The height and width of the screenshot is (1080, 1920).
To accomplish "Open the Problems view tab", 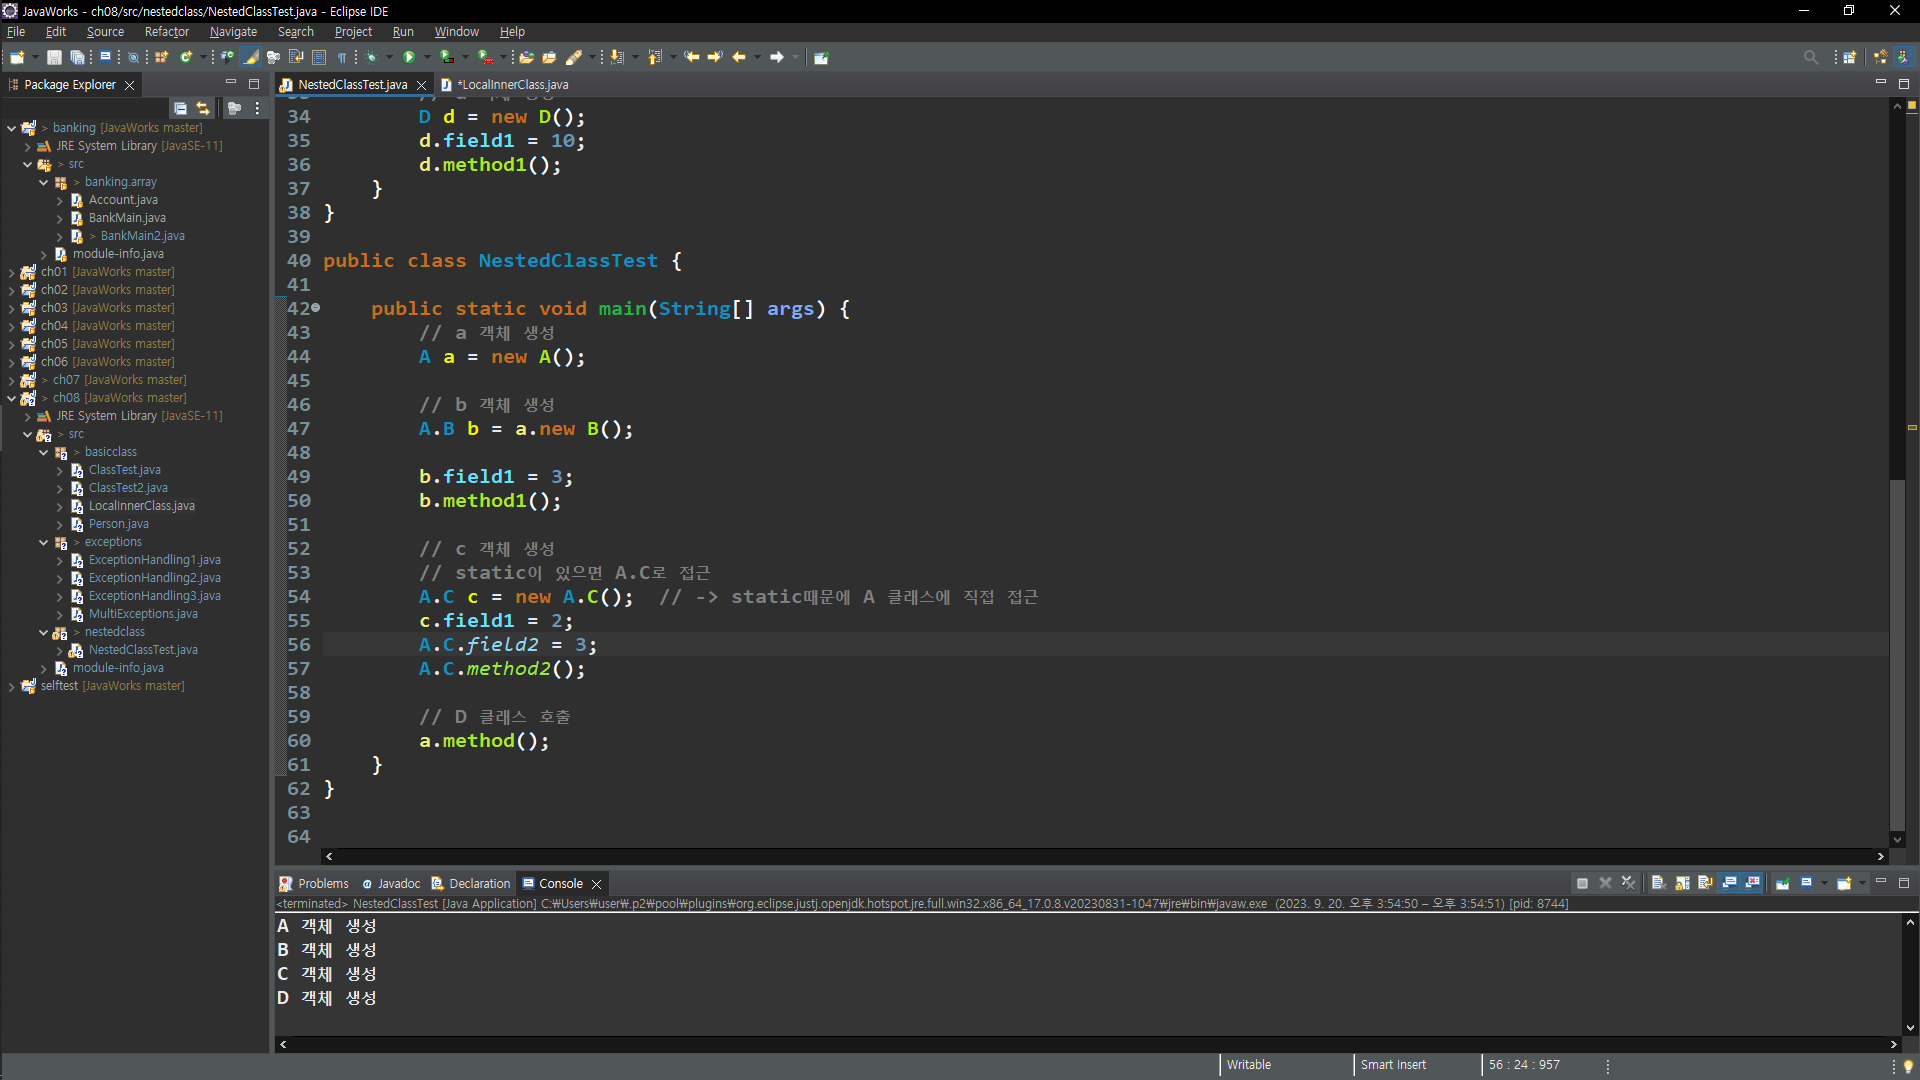I will (x=322, y=884).
